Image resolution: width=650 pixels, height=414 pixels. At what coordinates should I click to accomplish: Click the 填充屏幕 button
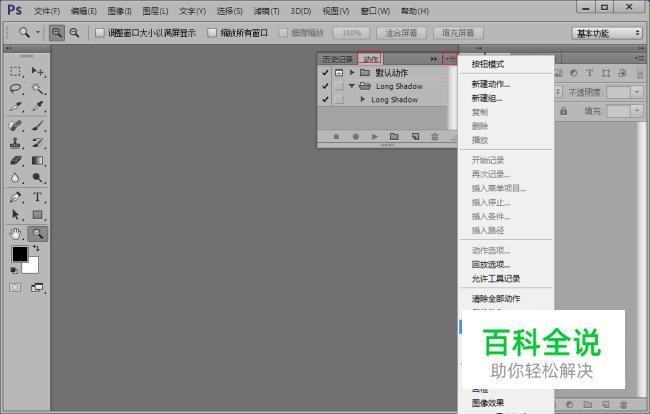[x=458, y=33]
